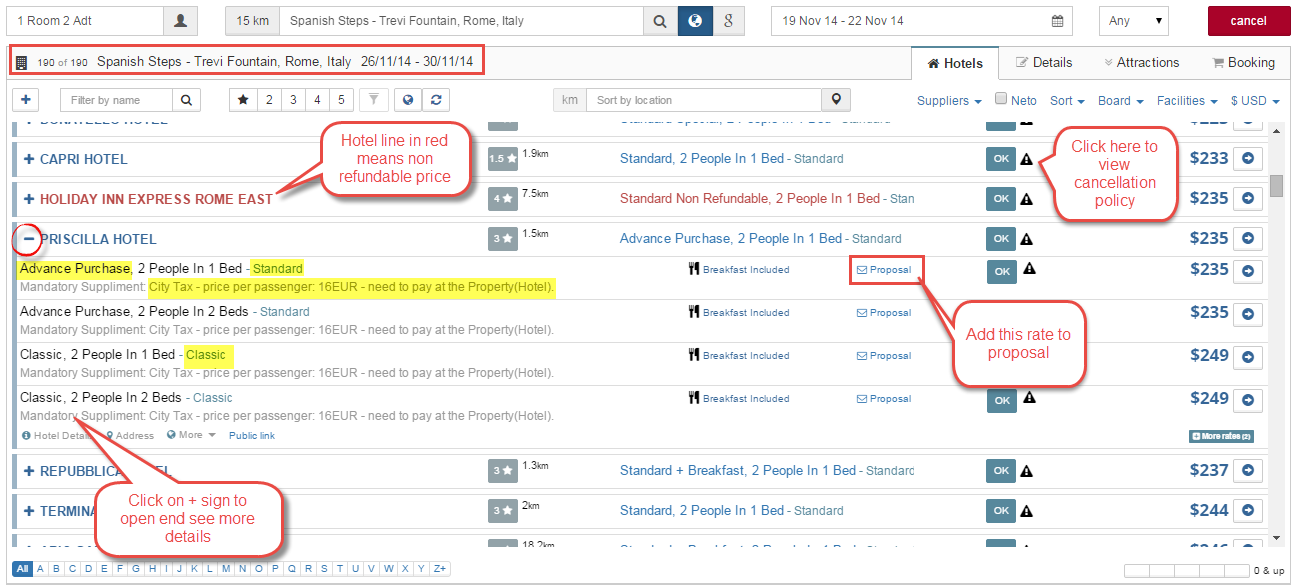Click the globe icon beside the refresh button
The height and width of the screenshot is (585, 1295).
point(408,100)
